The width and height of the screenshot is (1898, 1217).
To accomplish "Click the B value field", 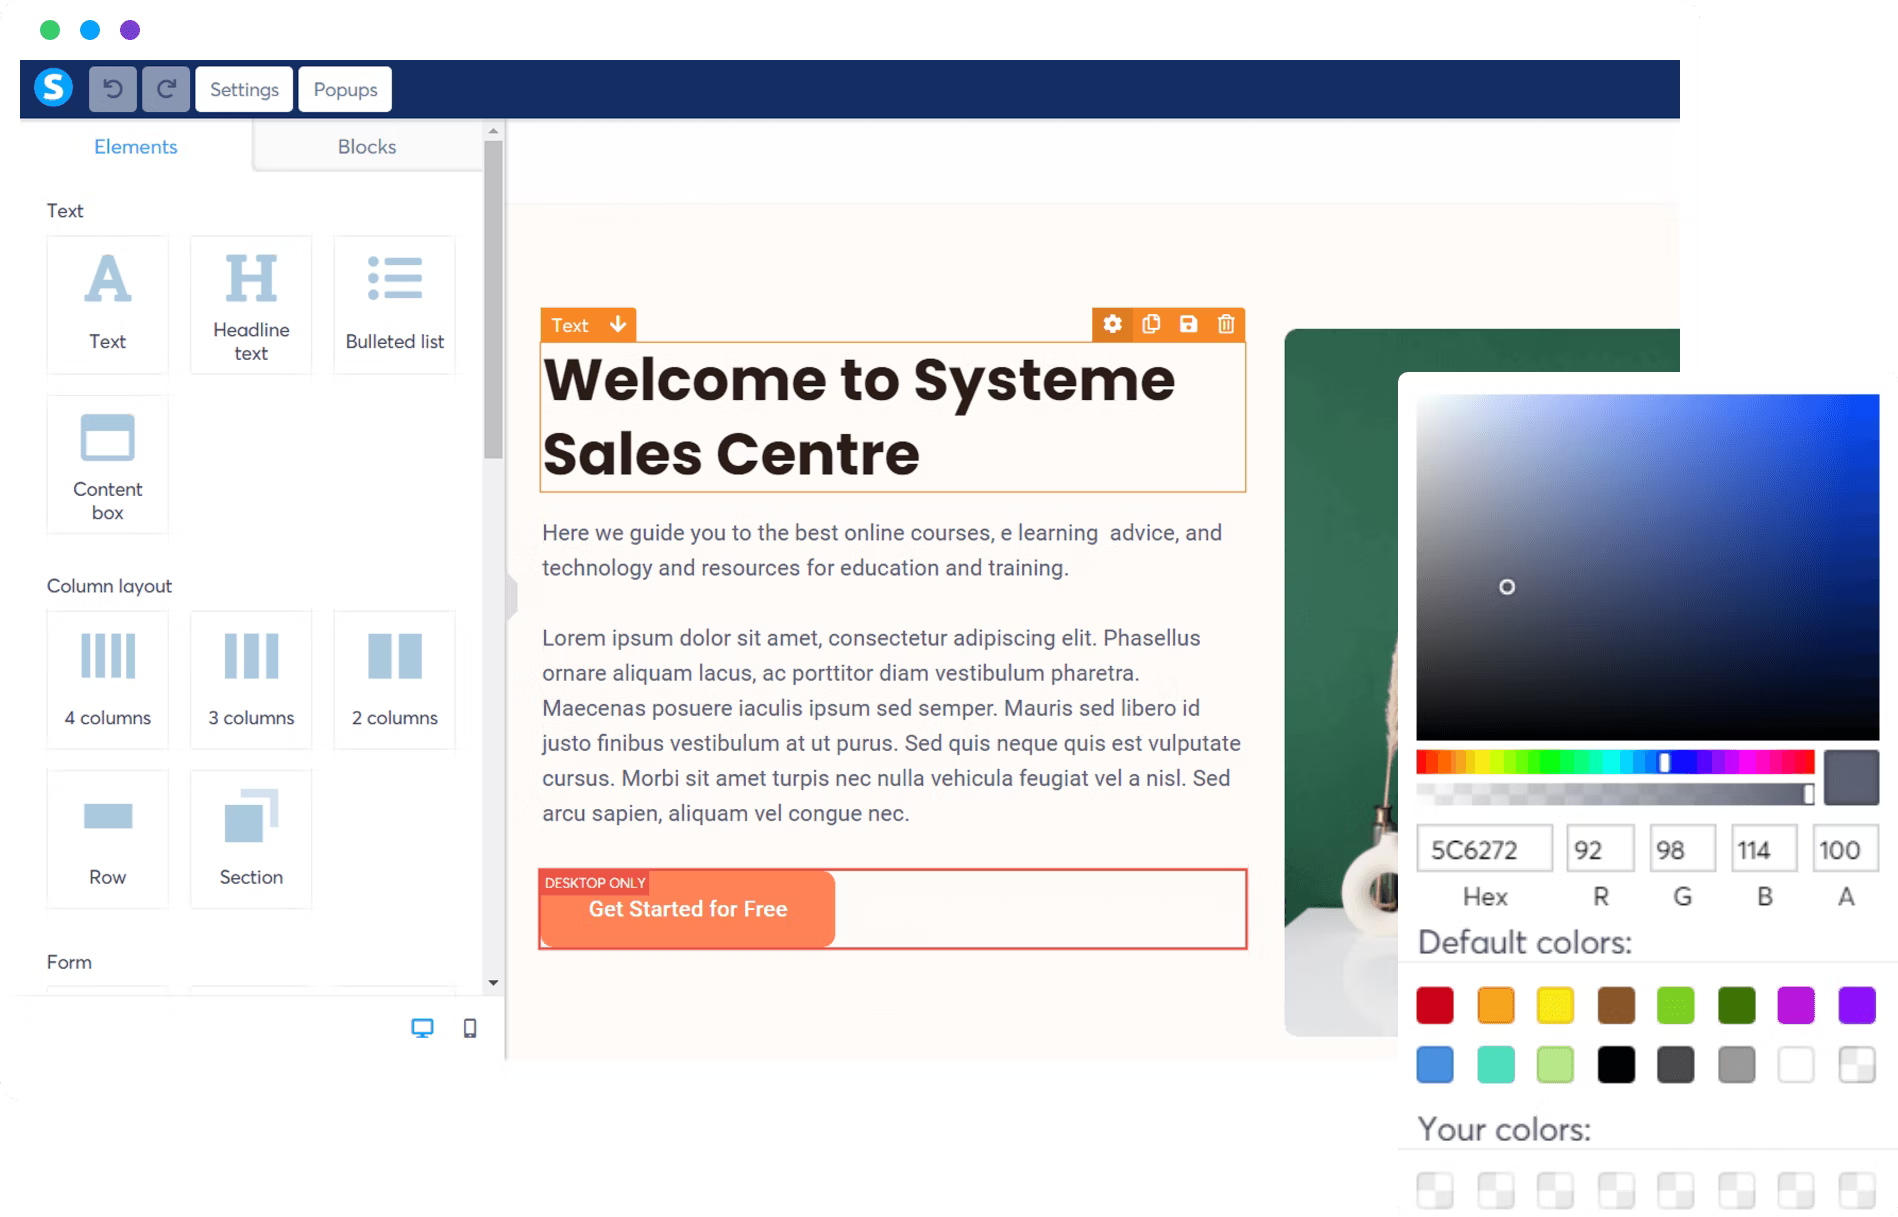I will tap(1764, 850).
